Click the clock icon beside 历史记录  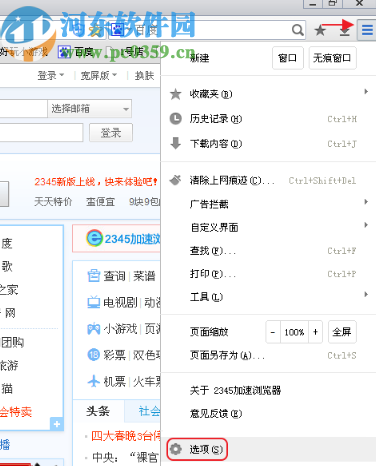coord(176,118)
